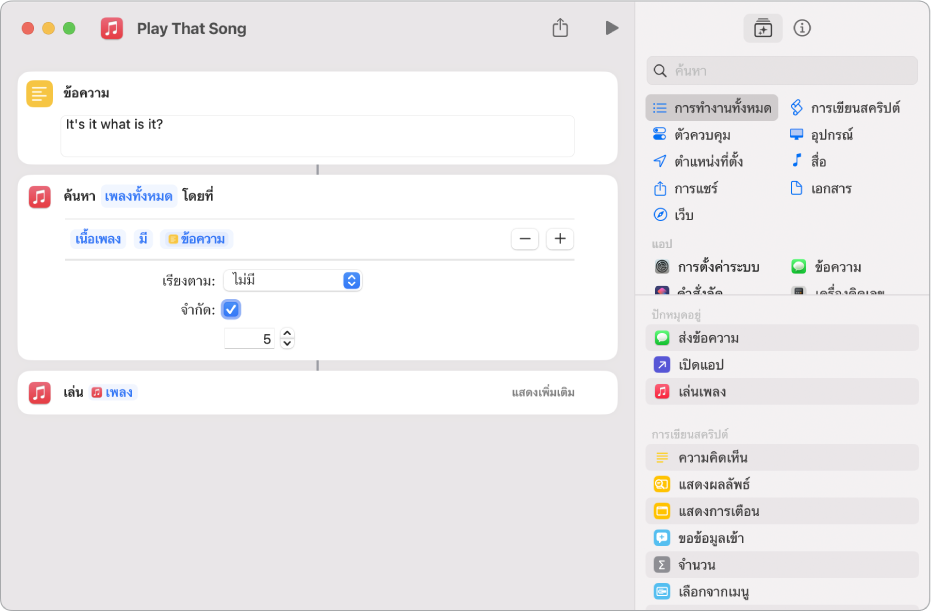Click the Share shortcut icon

(560, 28)
